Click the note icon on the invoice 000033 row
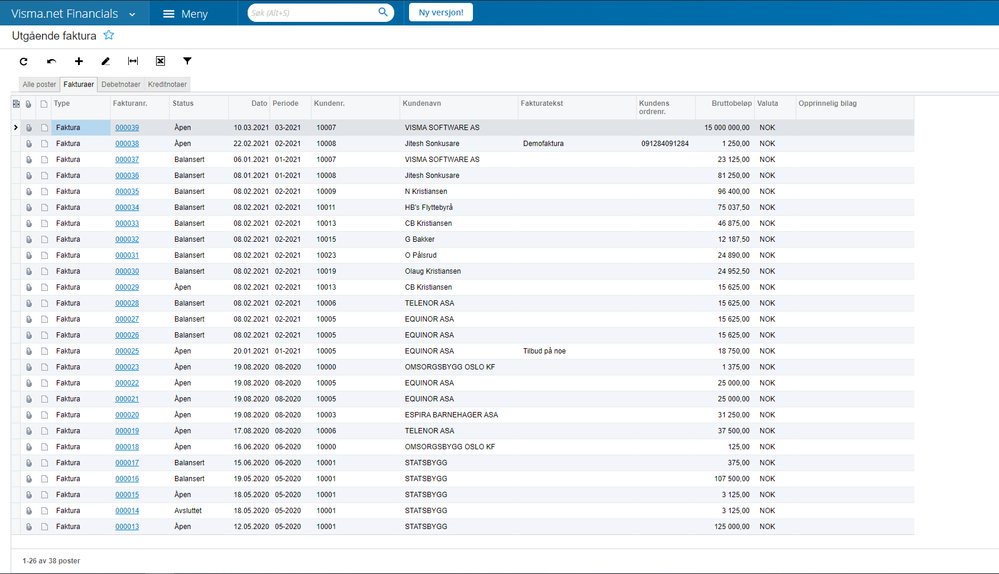This screenshot has width=999, height=574. point(44,224)
